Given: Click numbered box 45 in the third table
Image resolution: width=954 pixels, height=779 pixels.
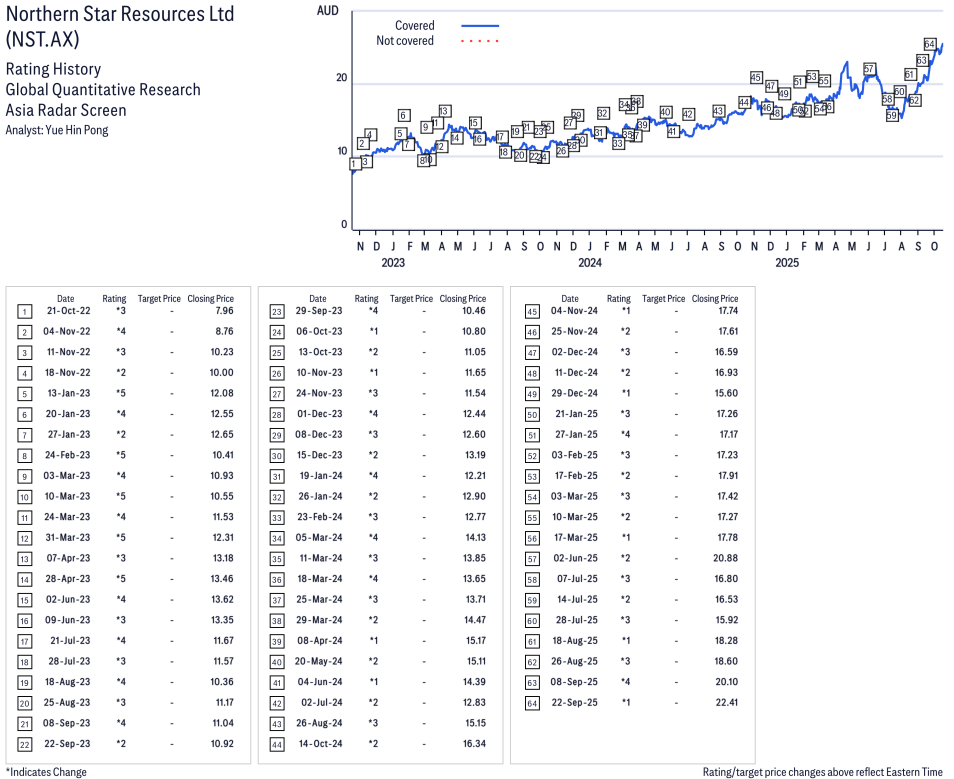Looking at the screenshot, I should pos(530,311).
